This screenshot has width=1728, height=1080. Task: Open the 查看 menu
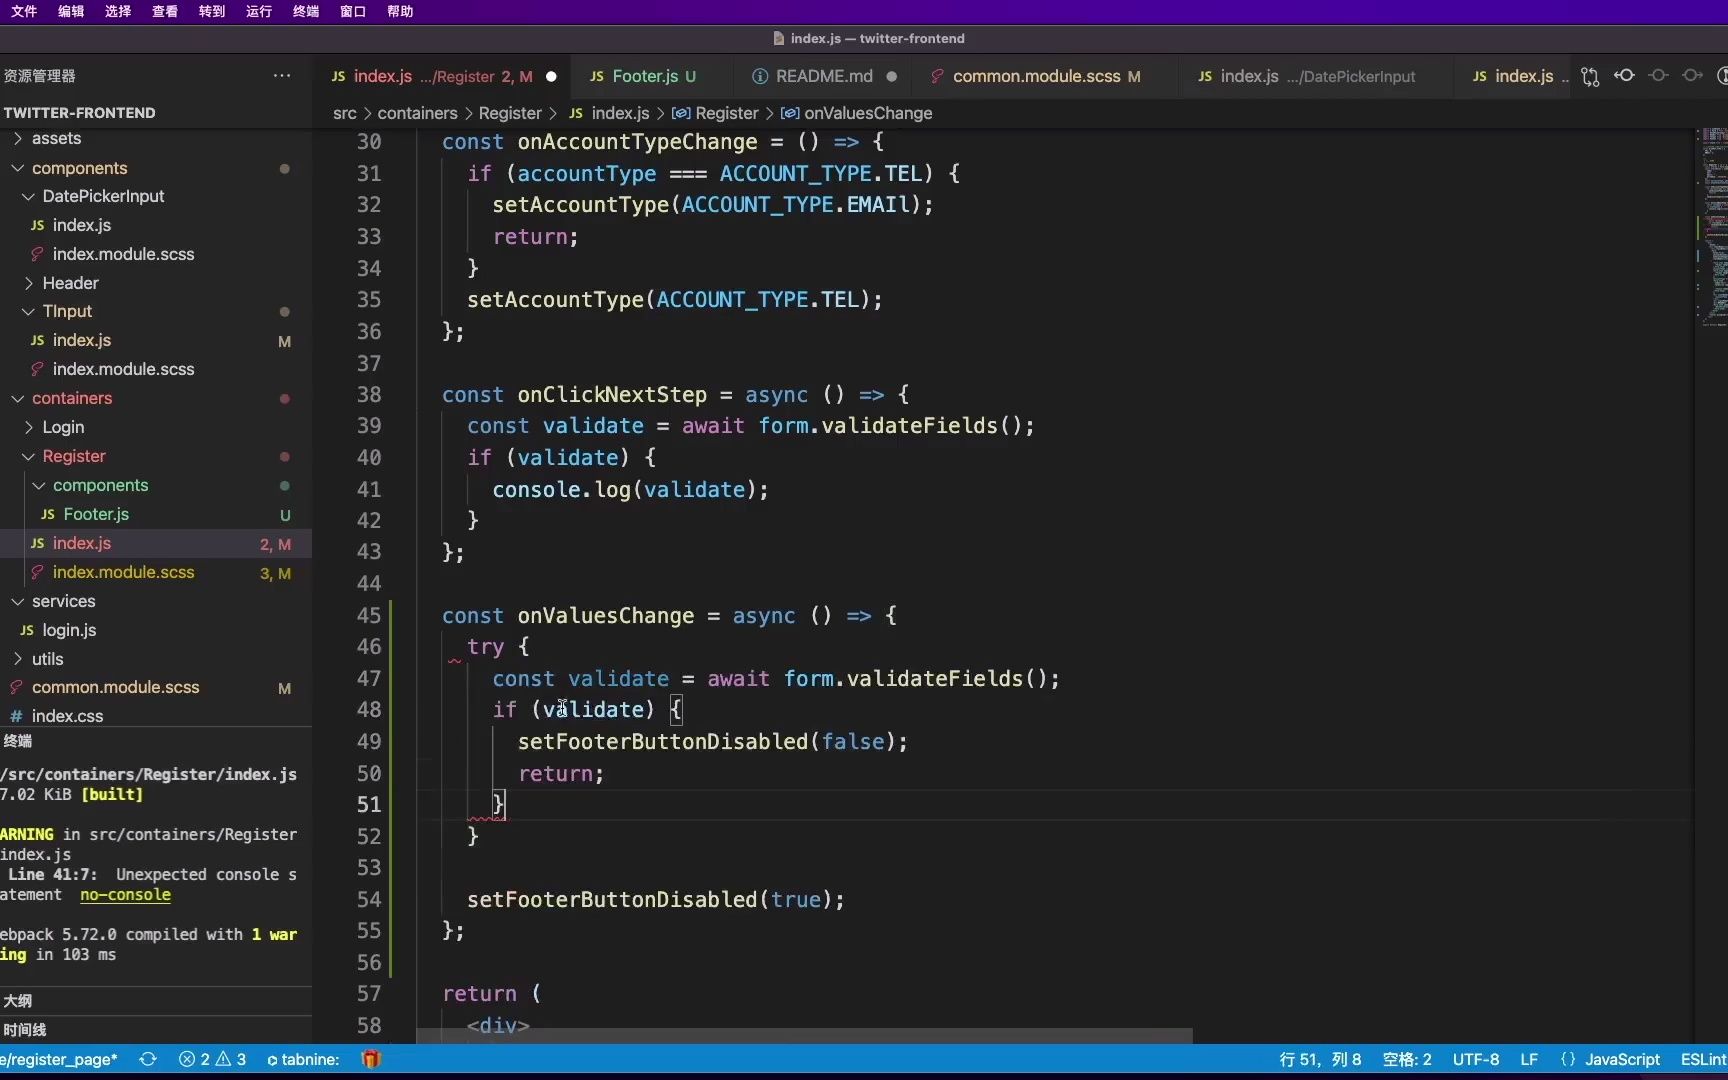165,11
